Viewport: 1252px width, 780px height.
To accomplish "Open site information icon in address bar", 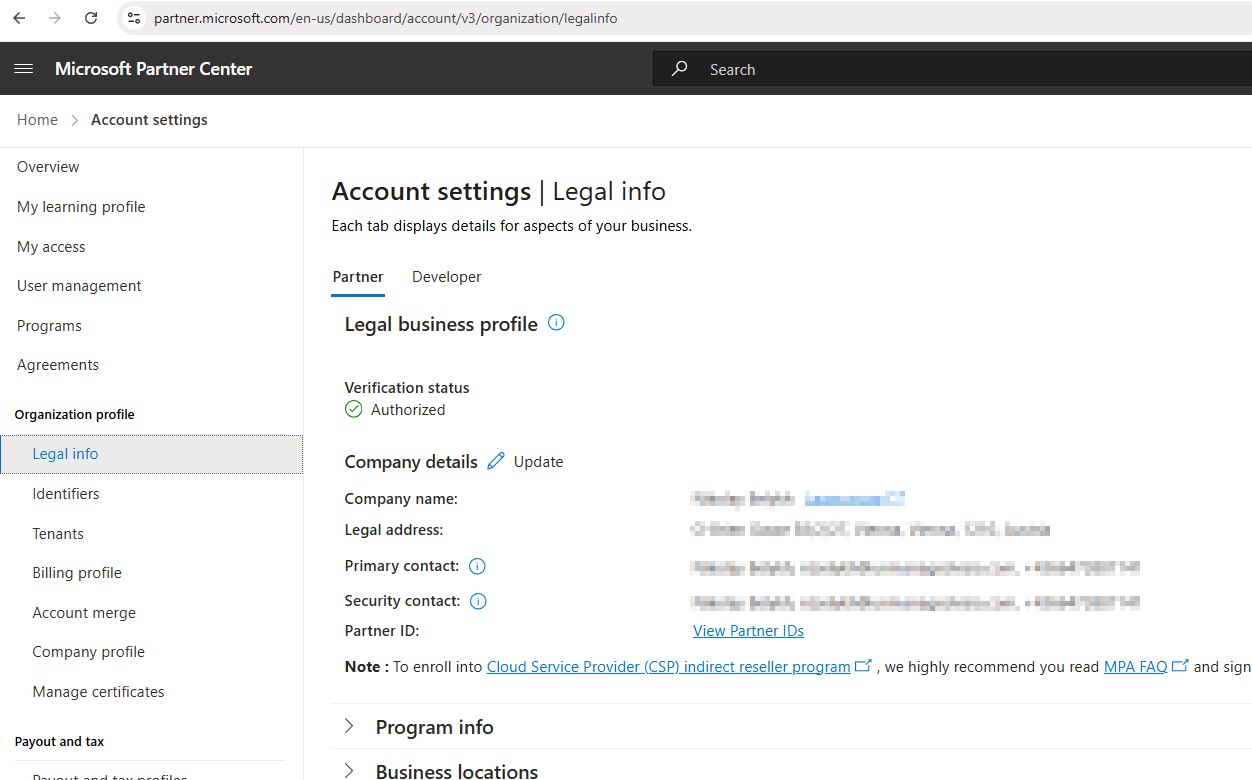I will (x=134, y=18).
